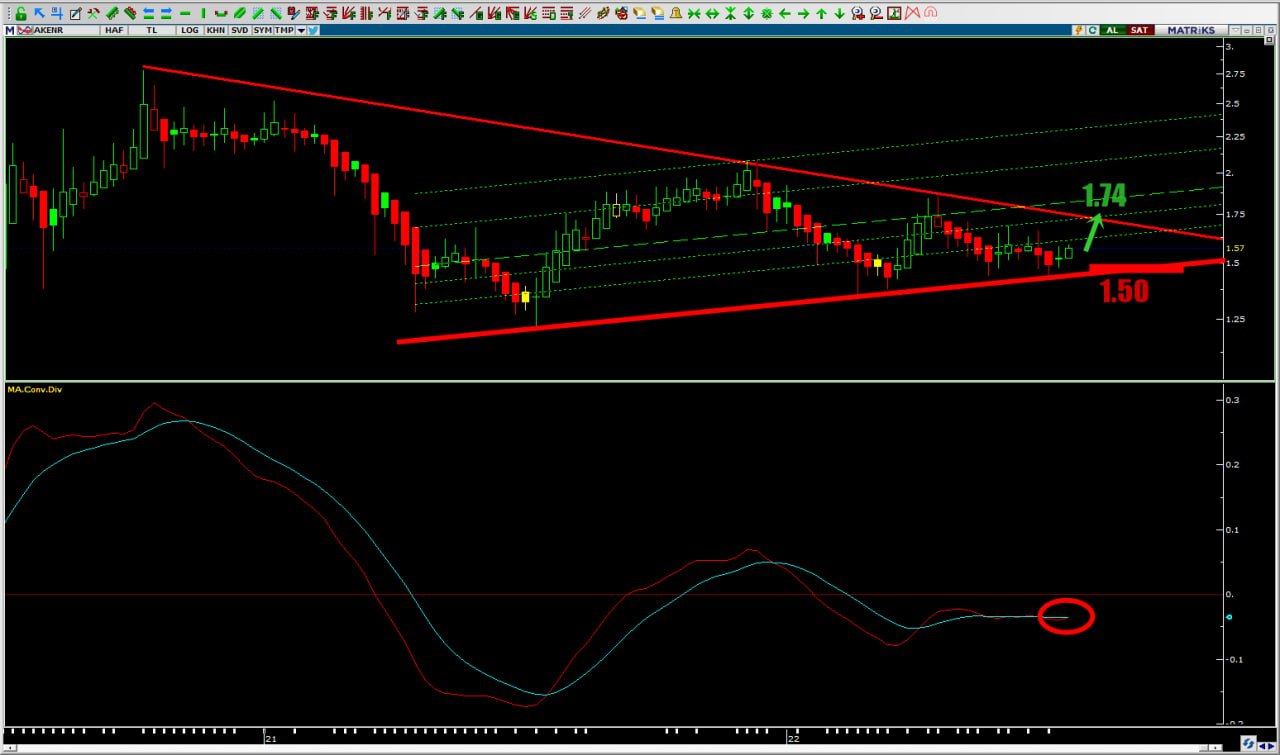Select the blue arrow pointer tool
The image size is (1280, 755).
pyautogui.click(x=39, y=14)
